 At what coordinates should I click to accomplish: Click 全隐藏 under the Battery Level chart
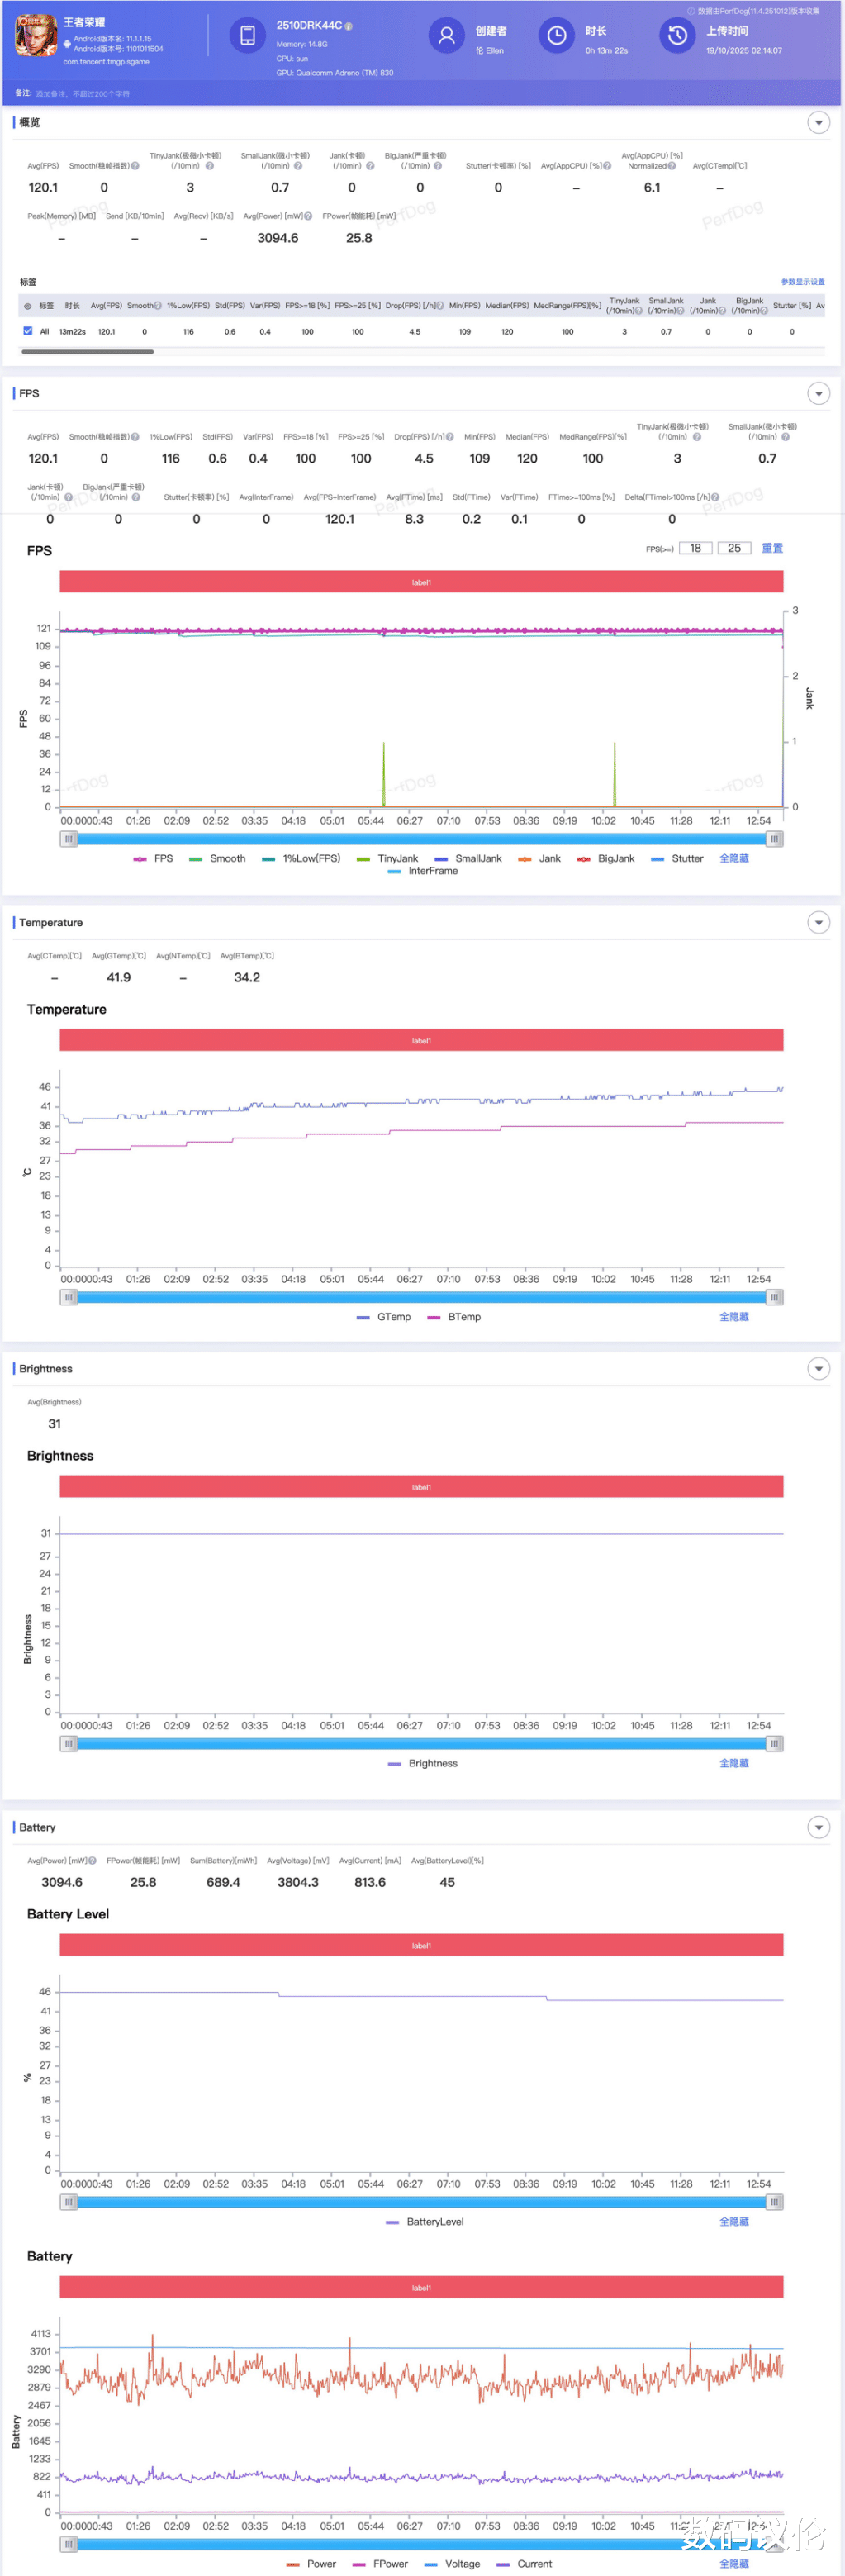[734, 2222]
